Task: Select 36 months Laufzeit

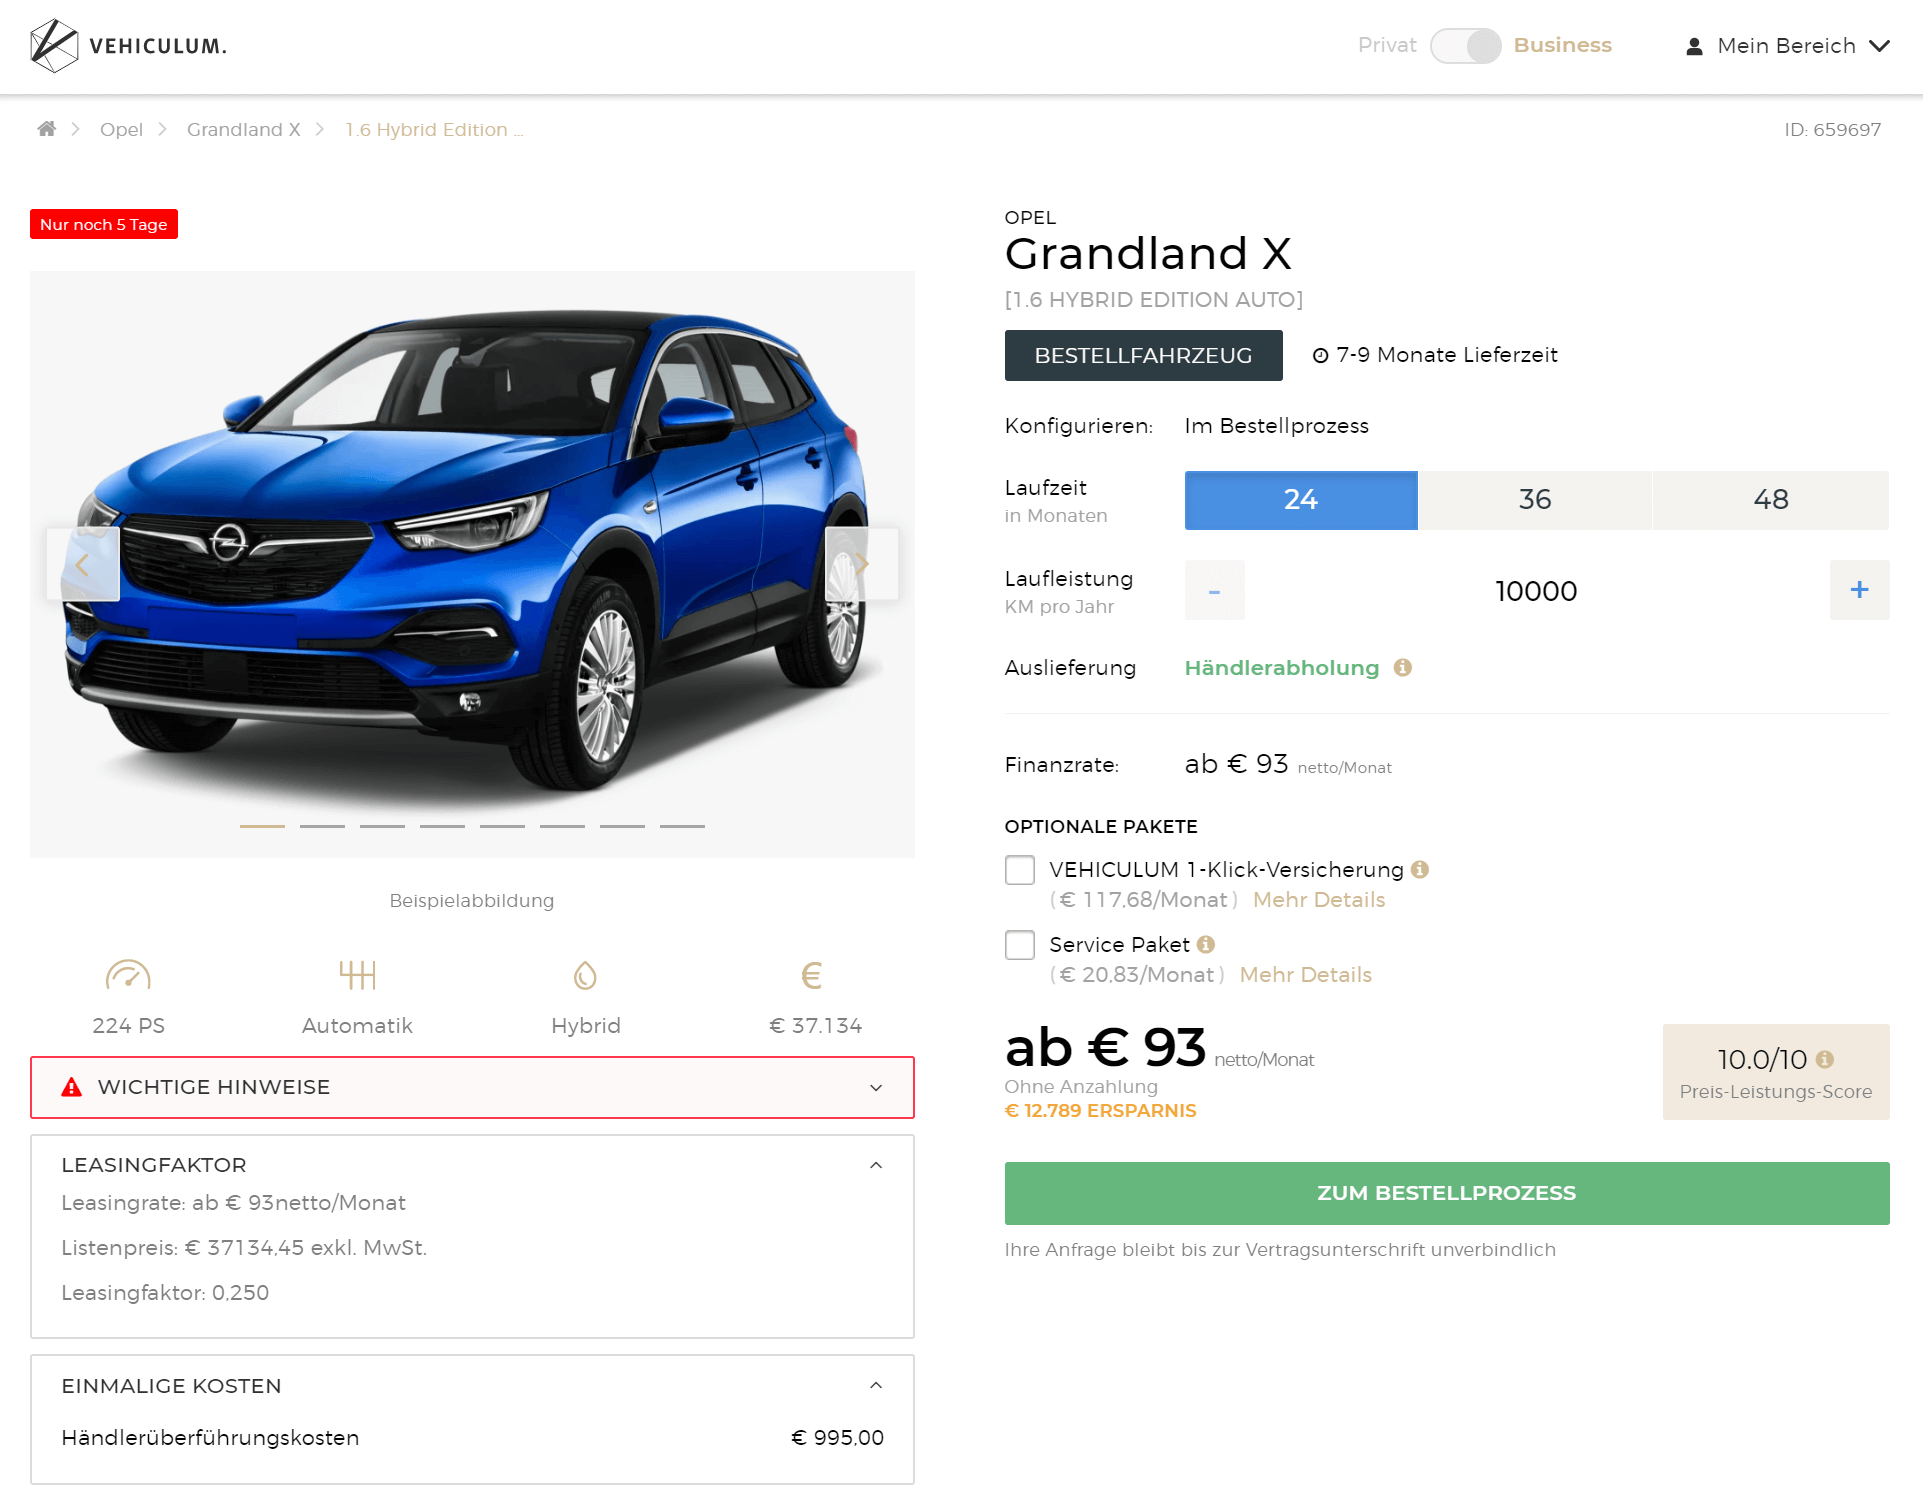Action: [1535, 500]
